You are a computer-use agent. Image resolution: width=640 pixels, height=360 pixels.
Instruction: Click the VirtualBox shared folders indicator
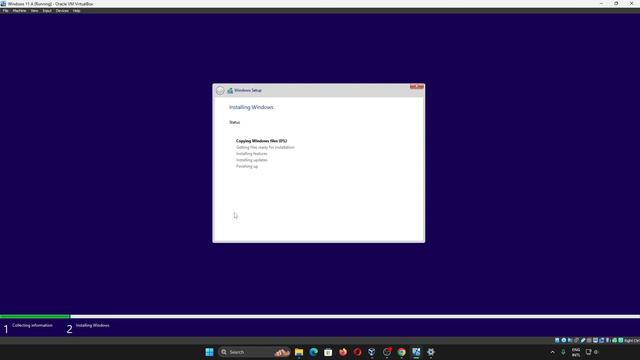pyautogui.click(x=589, y=340)
